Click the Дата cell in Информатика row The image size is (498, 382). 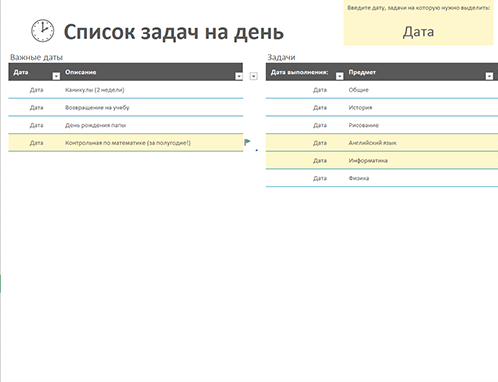[x=320, y=160]
